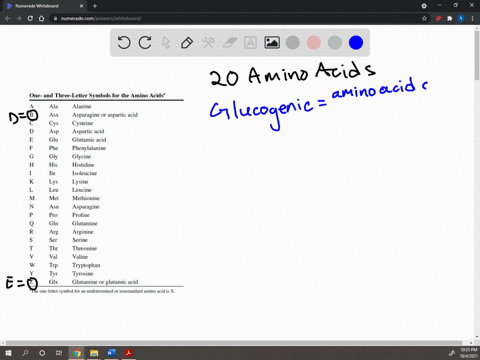This screenshot has width=480, height=360.
Task: Close the Numerade Whiteboard tab
Action: (81, 6)
